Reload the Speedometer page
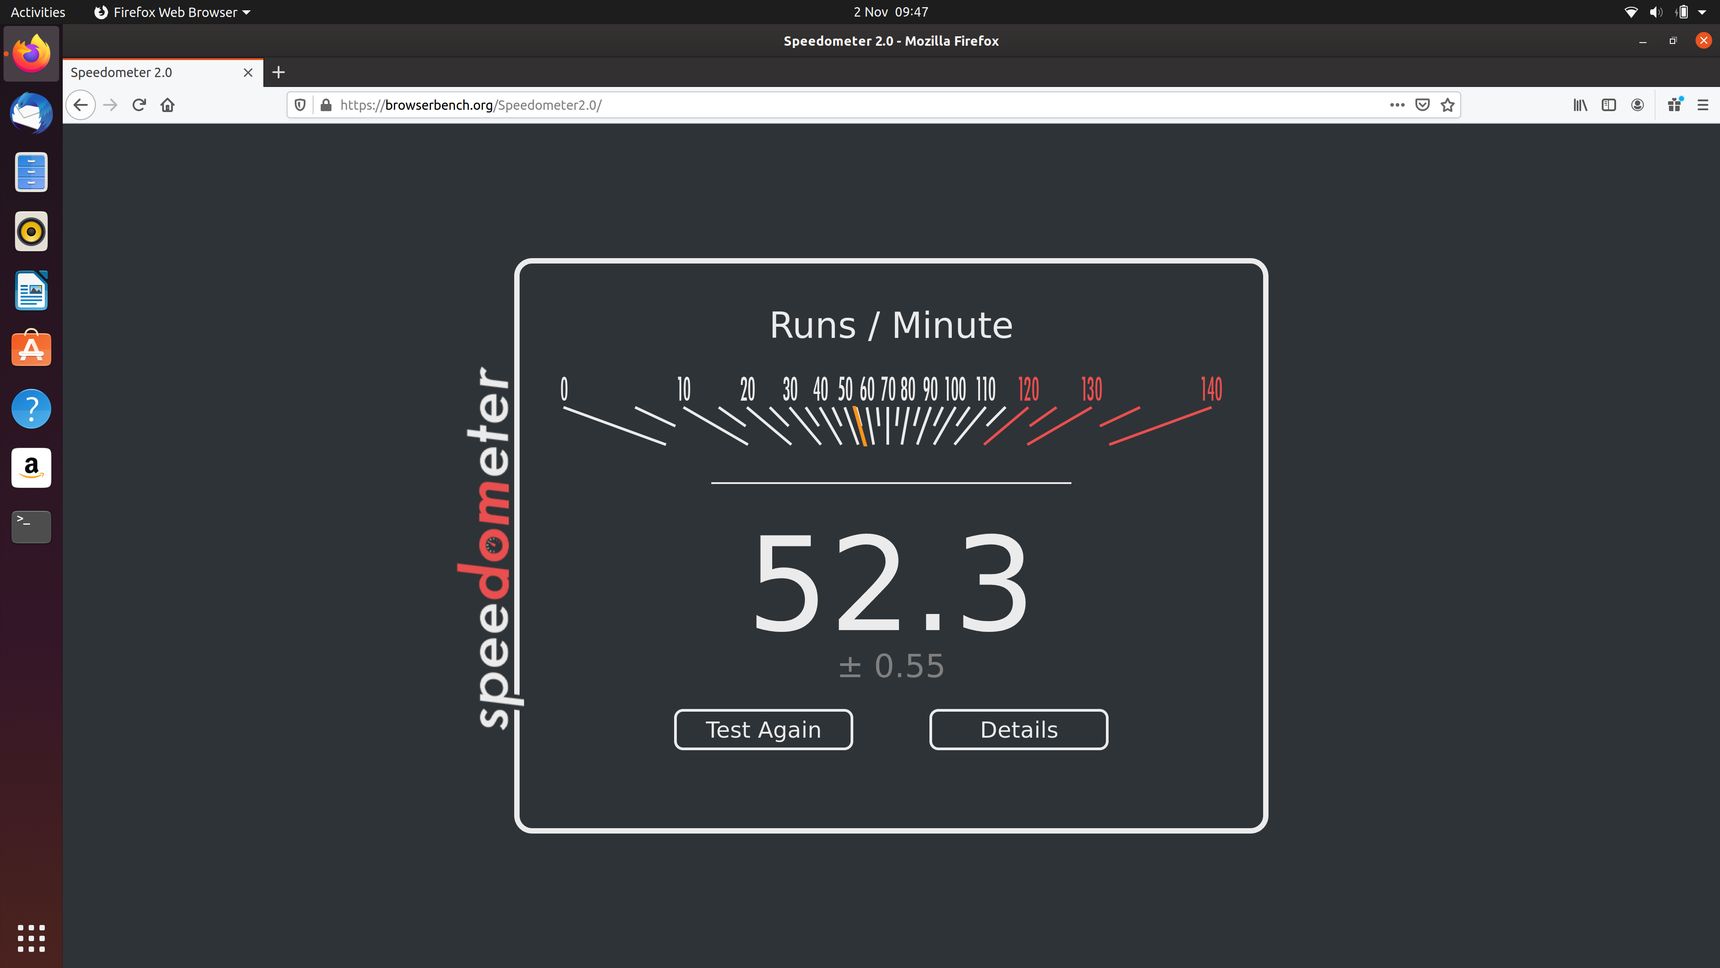This screenshot has width=1720, height=968. point(139,105)
